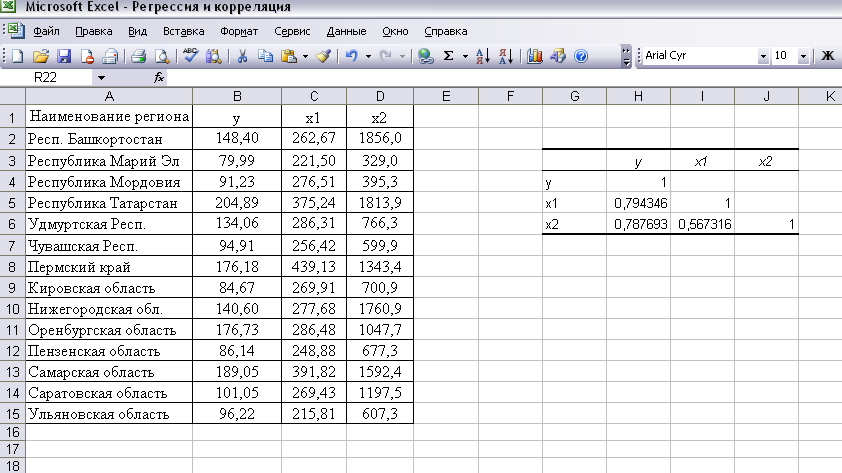This screenshot has height=473, width=842.
Task: Open the Вид menu
Action: point(137,31)
